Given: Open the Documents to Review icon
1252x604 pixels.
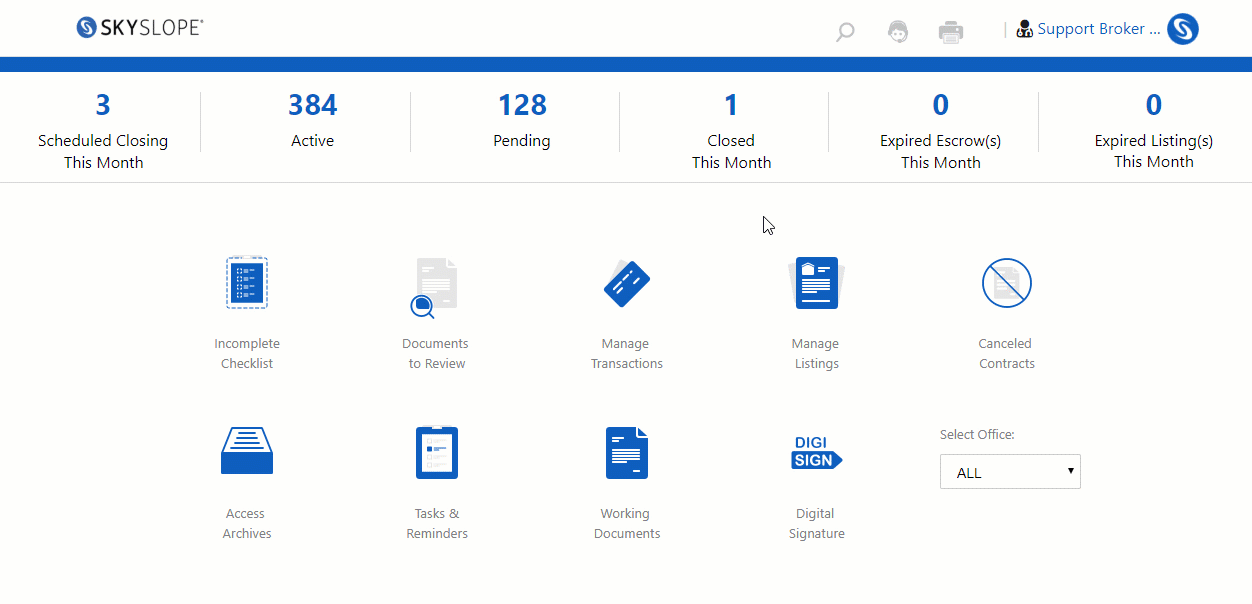Looking at the screenshot, I should [435, 288].
